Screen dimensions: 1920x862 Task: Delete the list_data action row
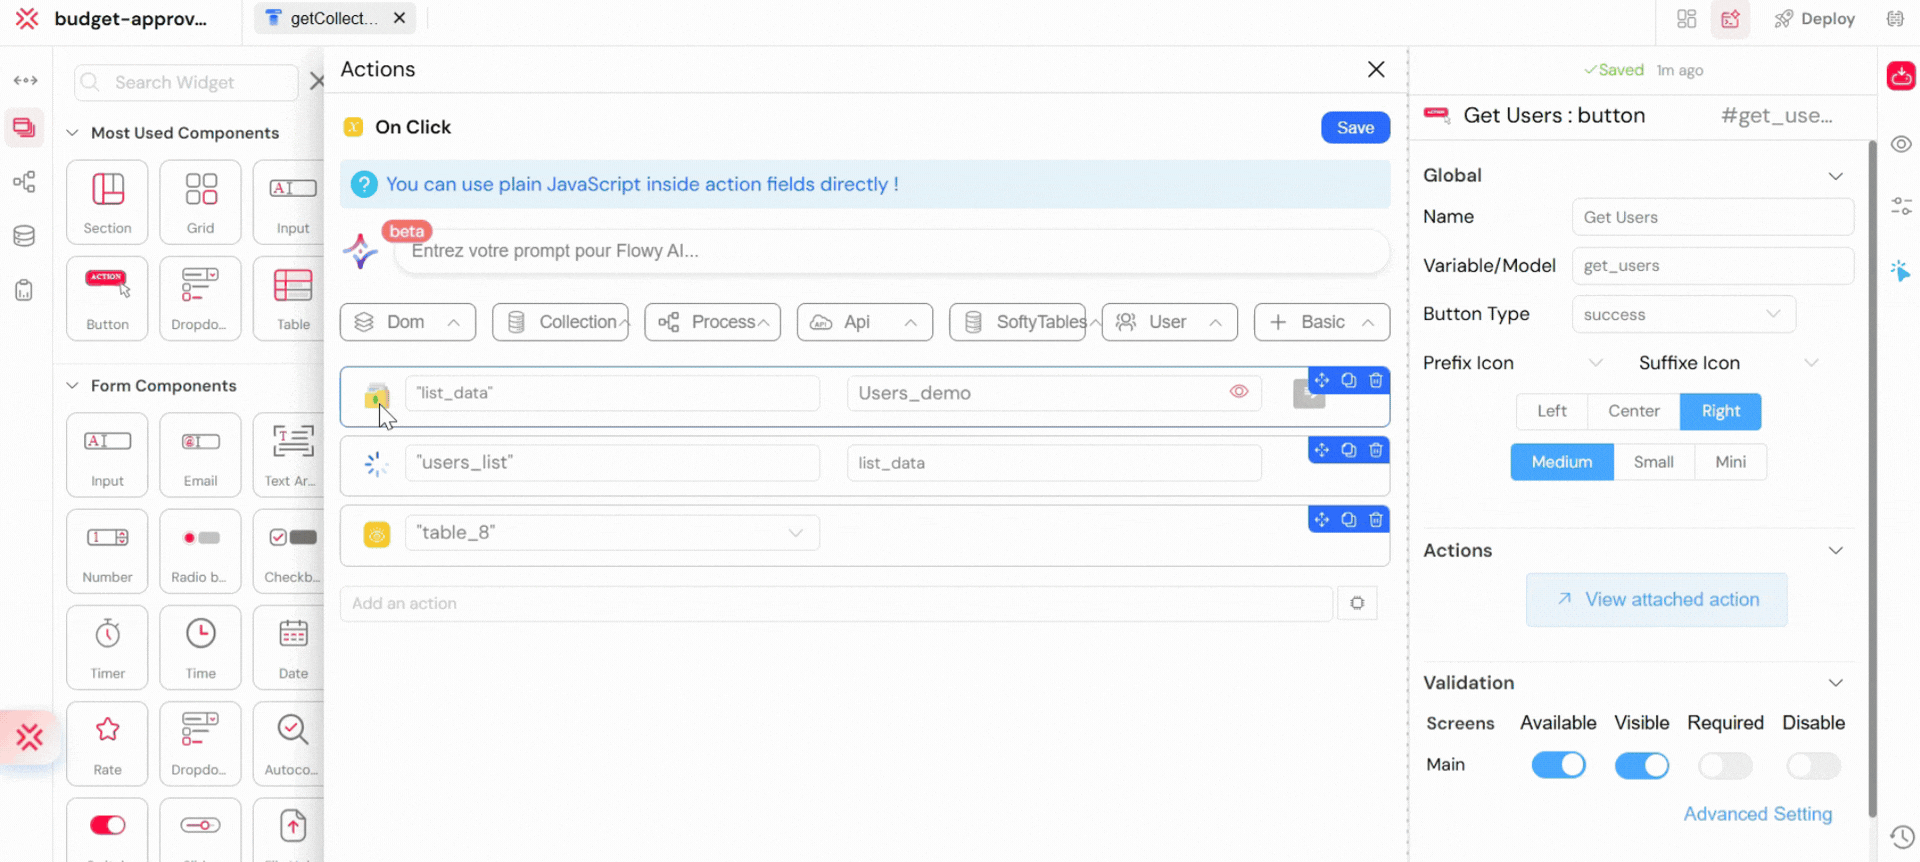click(x=1376, y=381)
